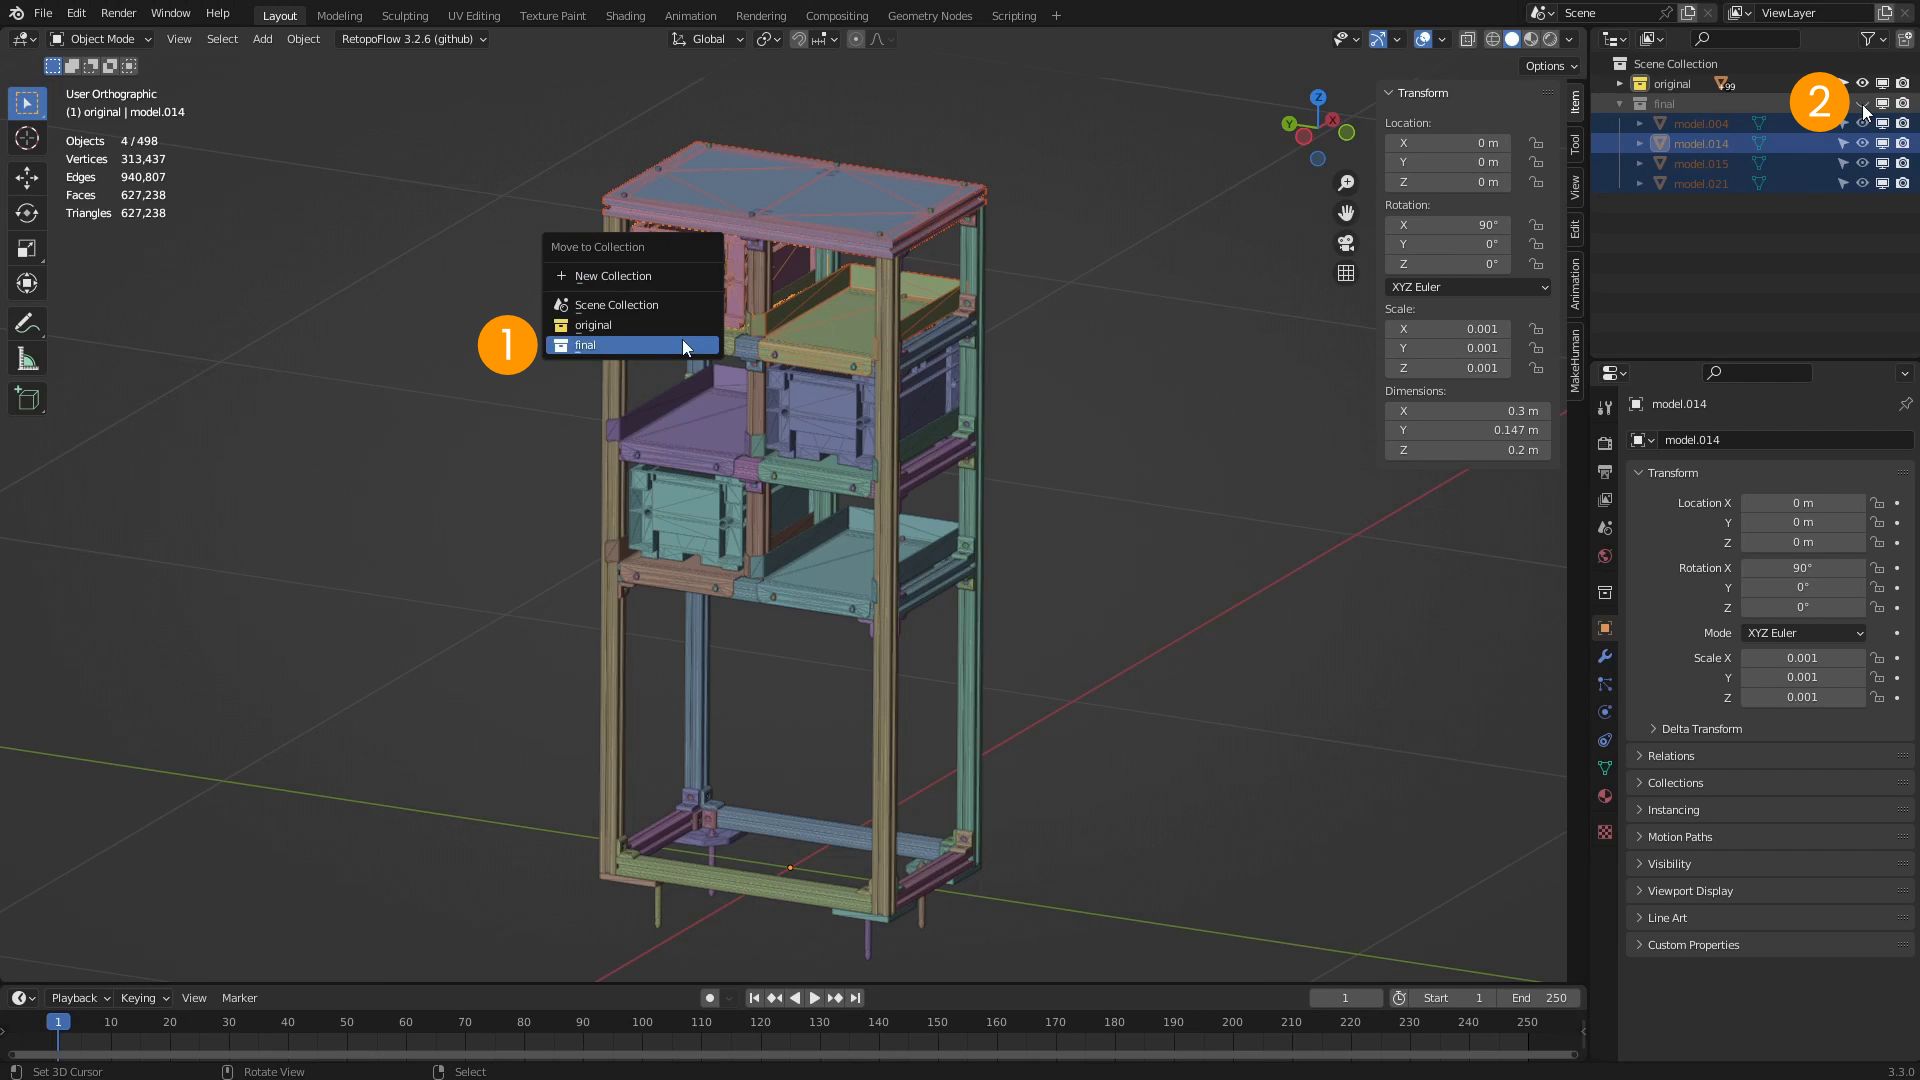This screenshot has height=1080, width=1920.
Task: Select the Move tool in the toolbar
Action: 27,177
